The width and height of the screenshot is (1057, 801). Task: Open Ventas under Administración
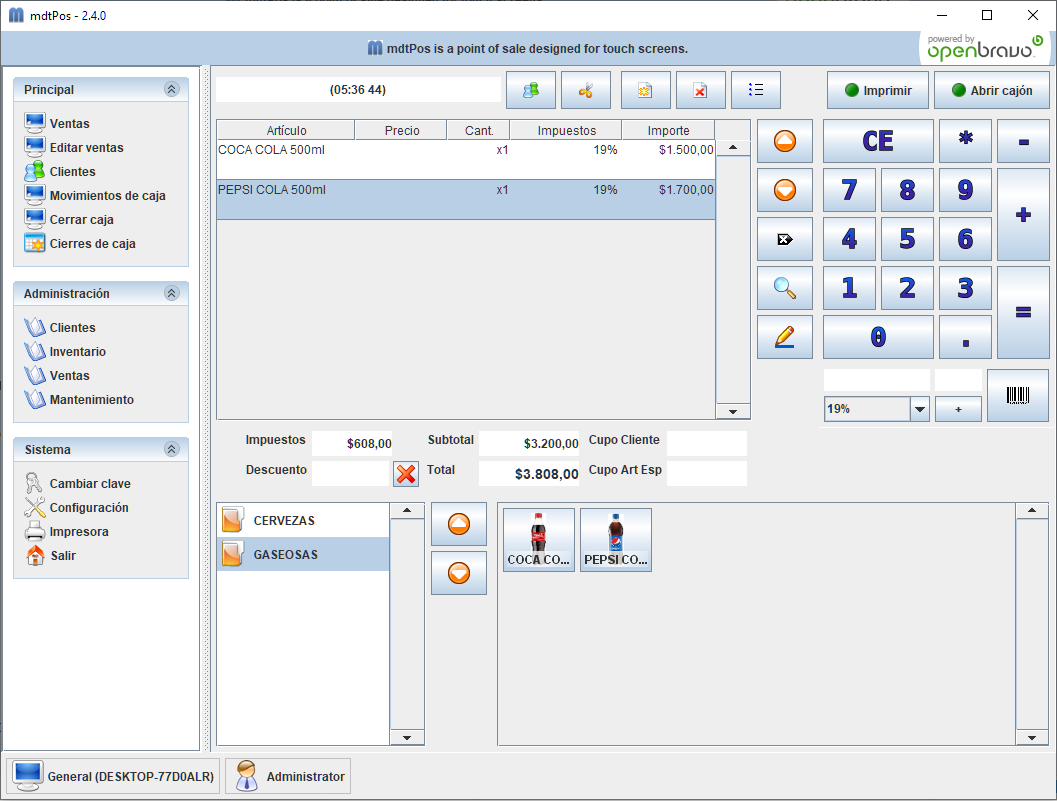57,376
